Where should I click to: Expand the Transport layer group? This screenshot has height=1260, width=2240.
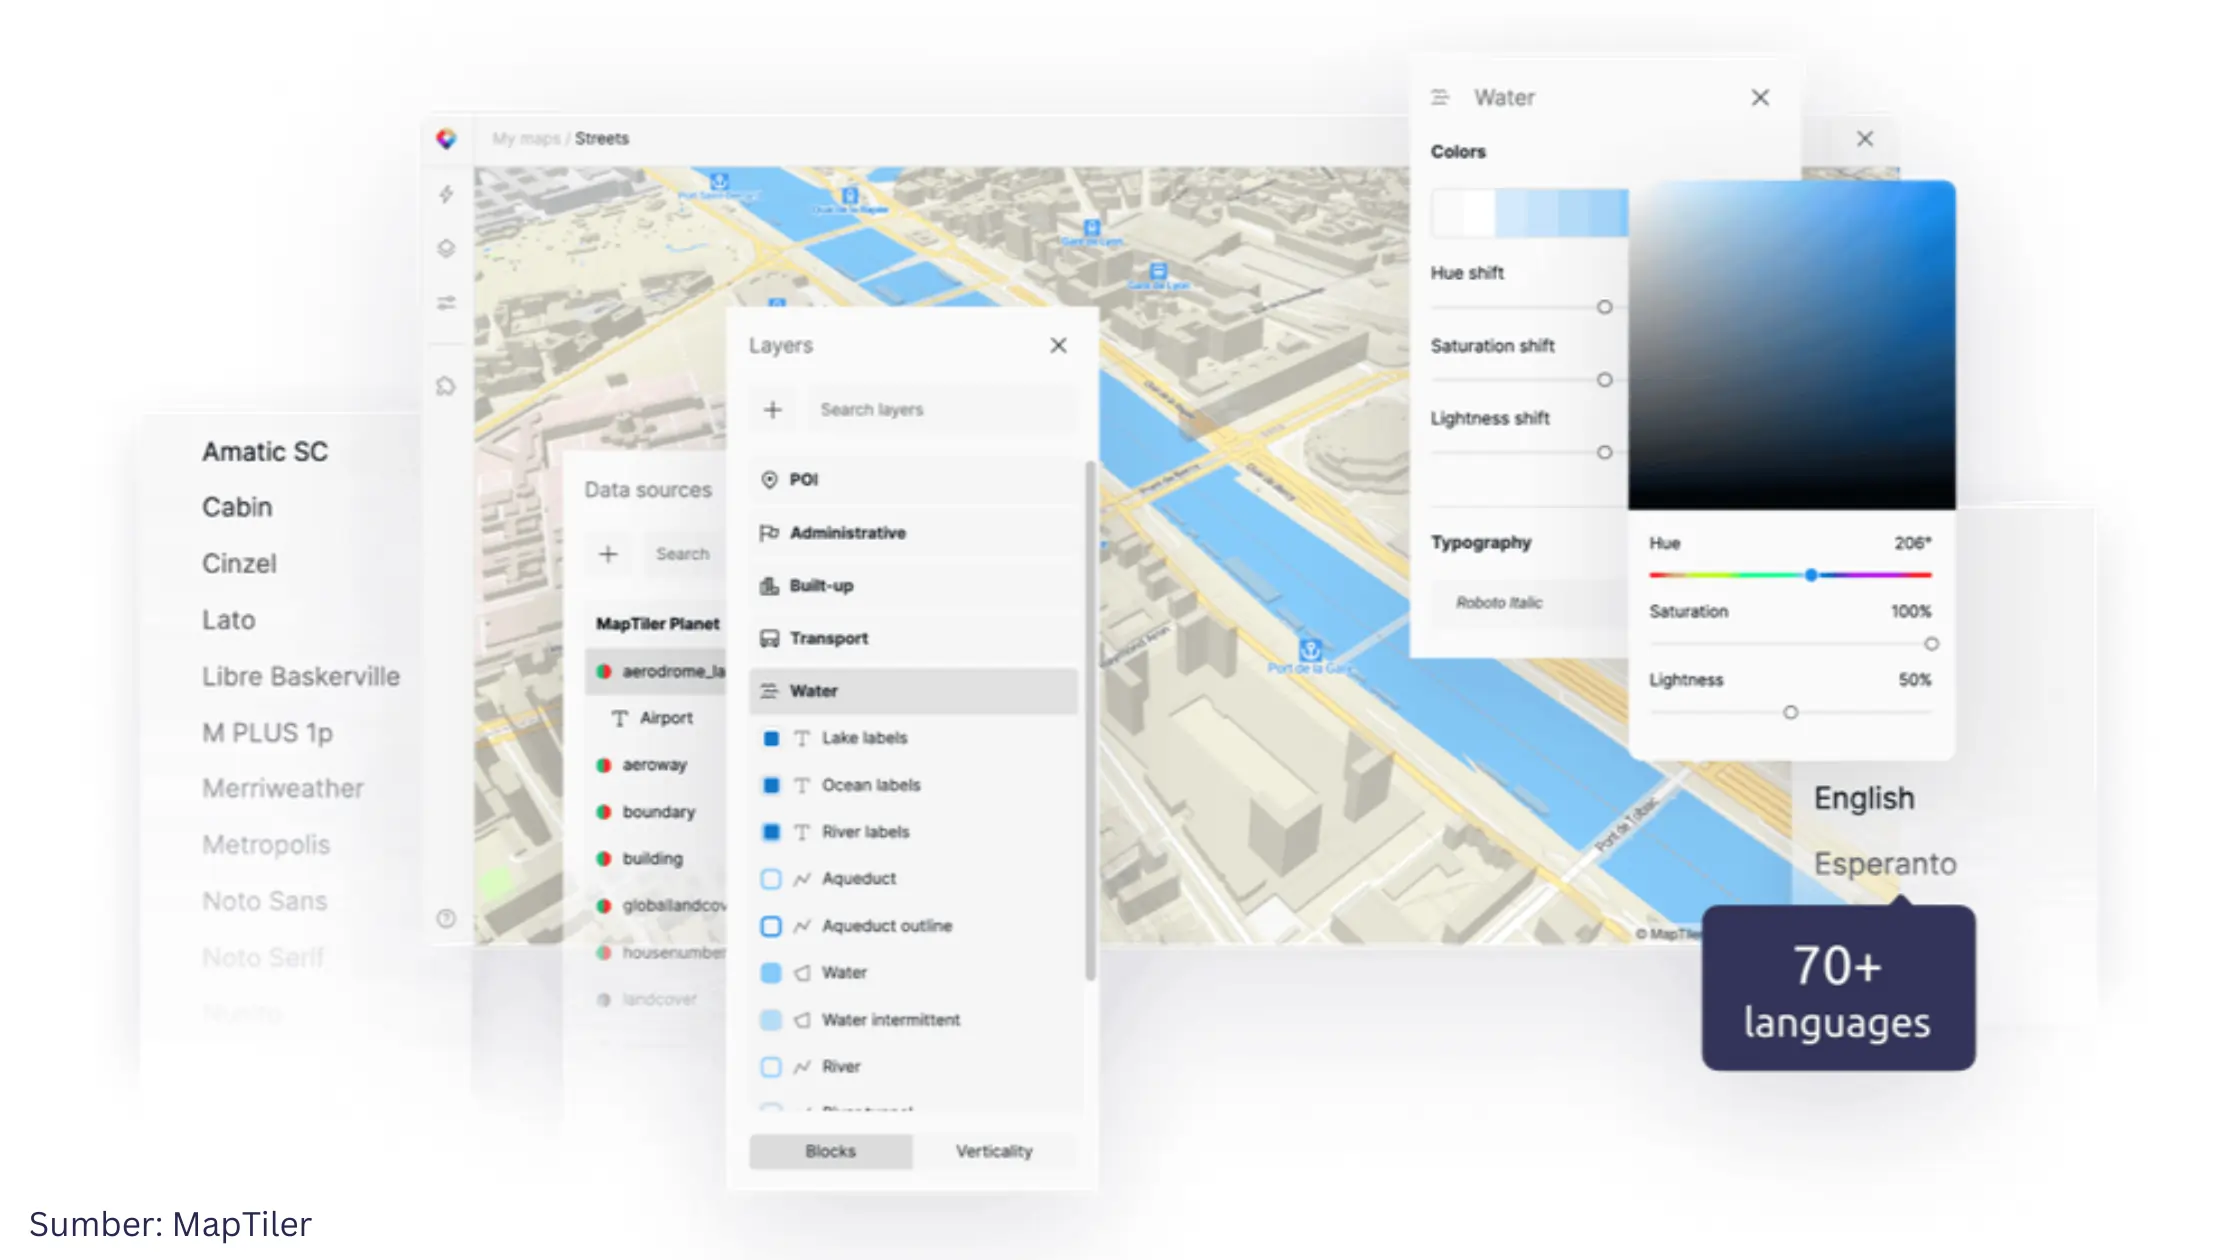click(x=828, y=638)
